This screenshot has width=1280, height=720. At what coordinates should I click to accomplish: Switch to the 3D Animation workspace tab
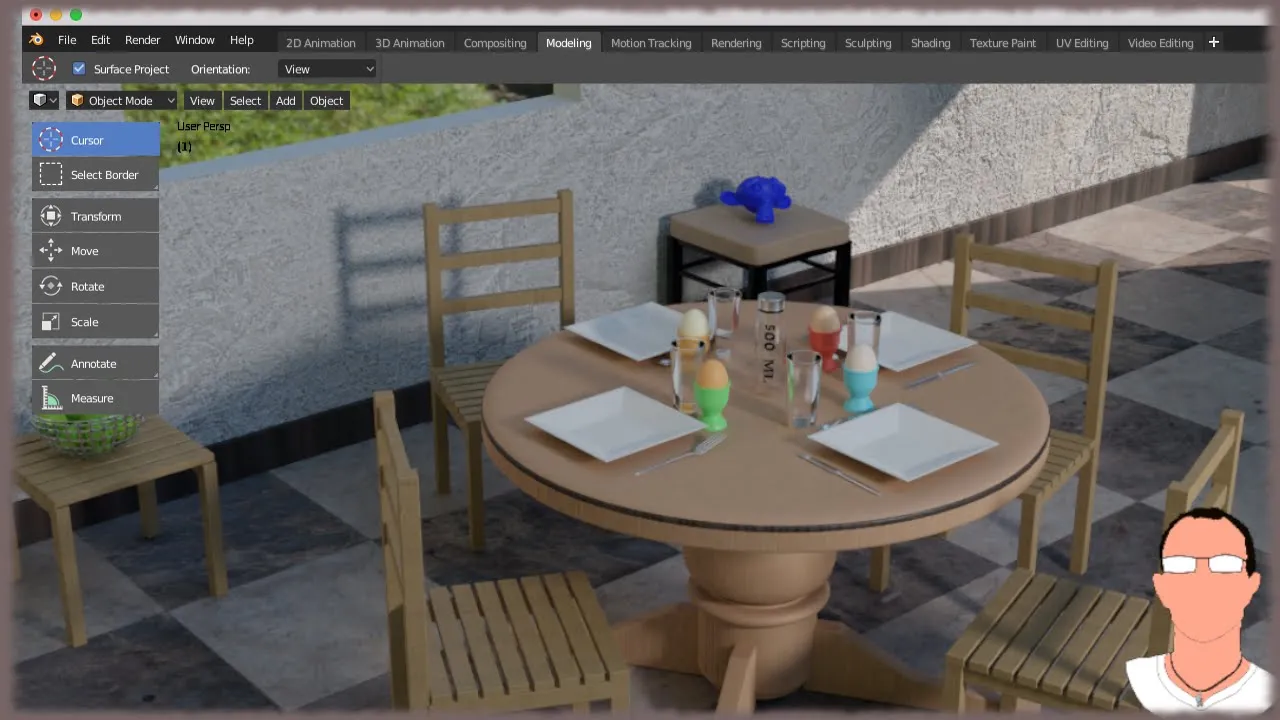(410, 43)
